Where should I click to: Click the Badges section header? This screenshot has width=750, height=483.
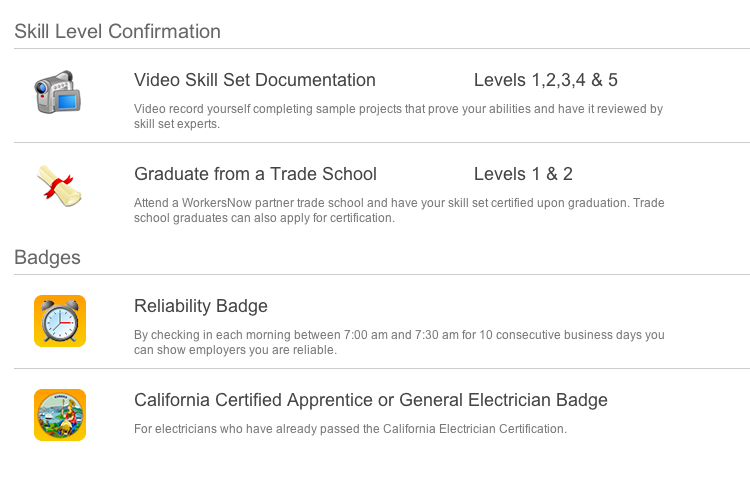[x=47, y=258]
